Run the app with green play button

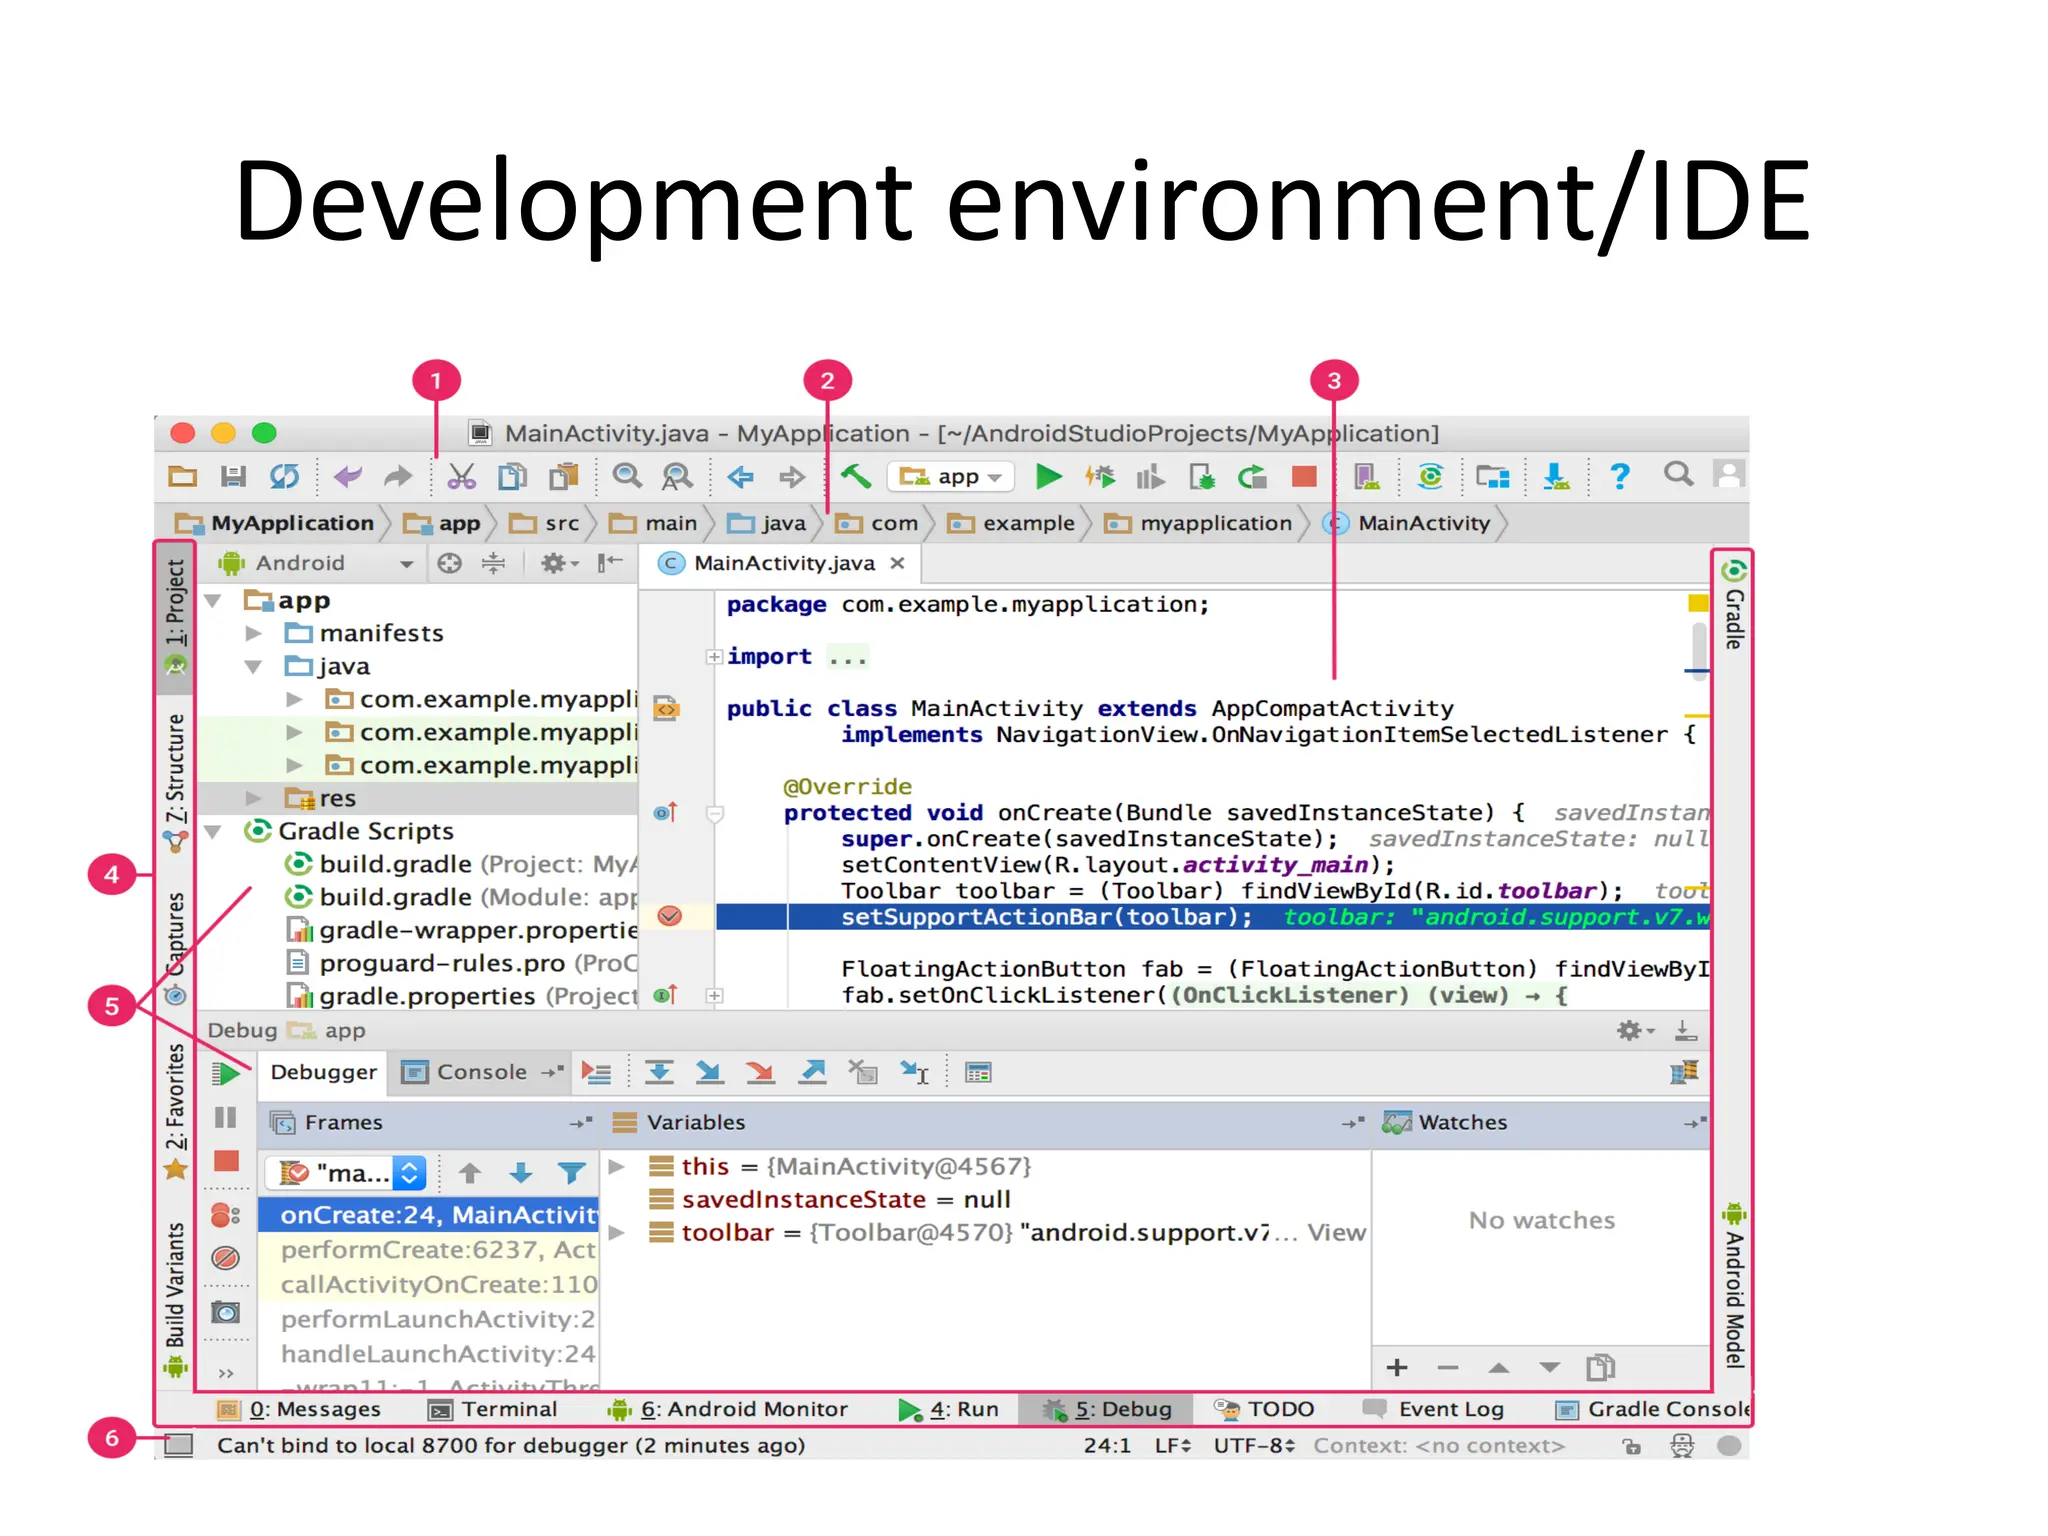pyautogui.click(x=1048, y=477)
